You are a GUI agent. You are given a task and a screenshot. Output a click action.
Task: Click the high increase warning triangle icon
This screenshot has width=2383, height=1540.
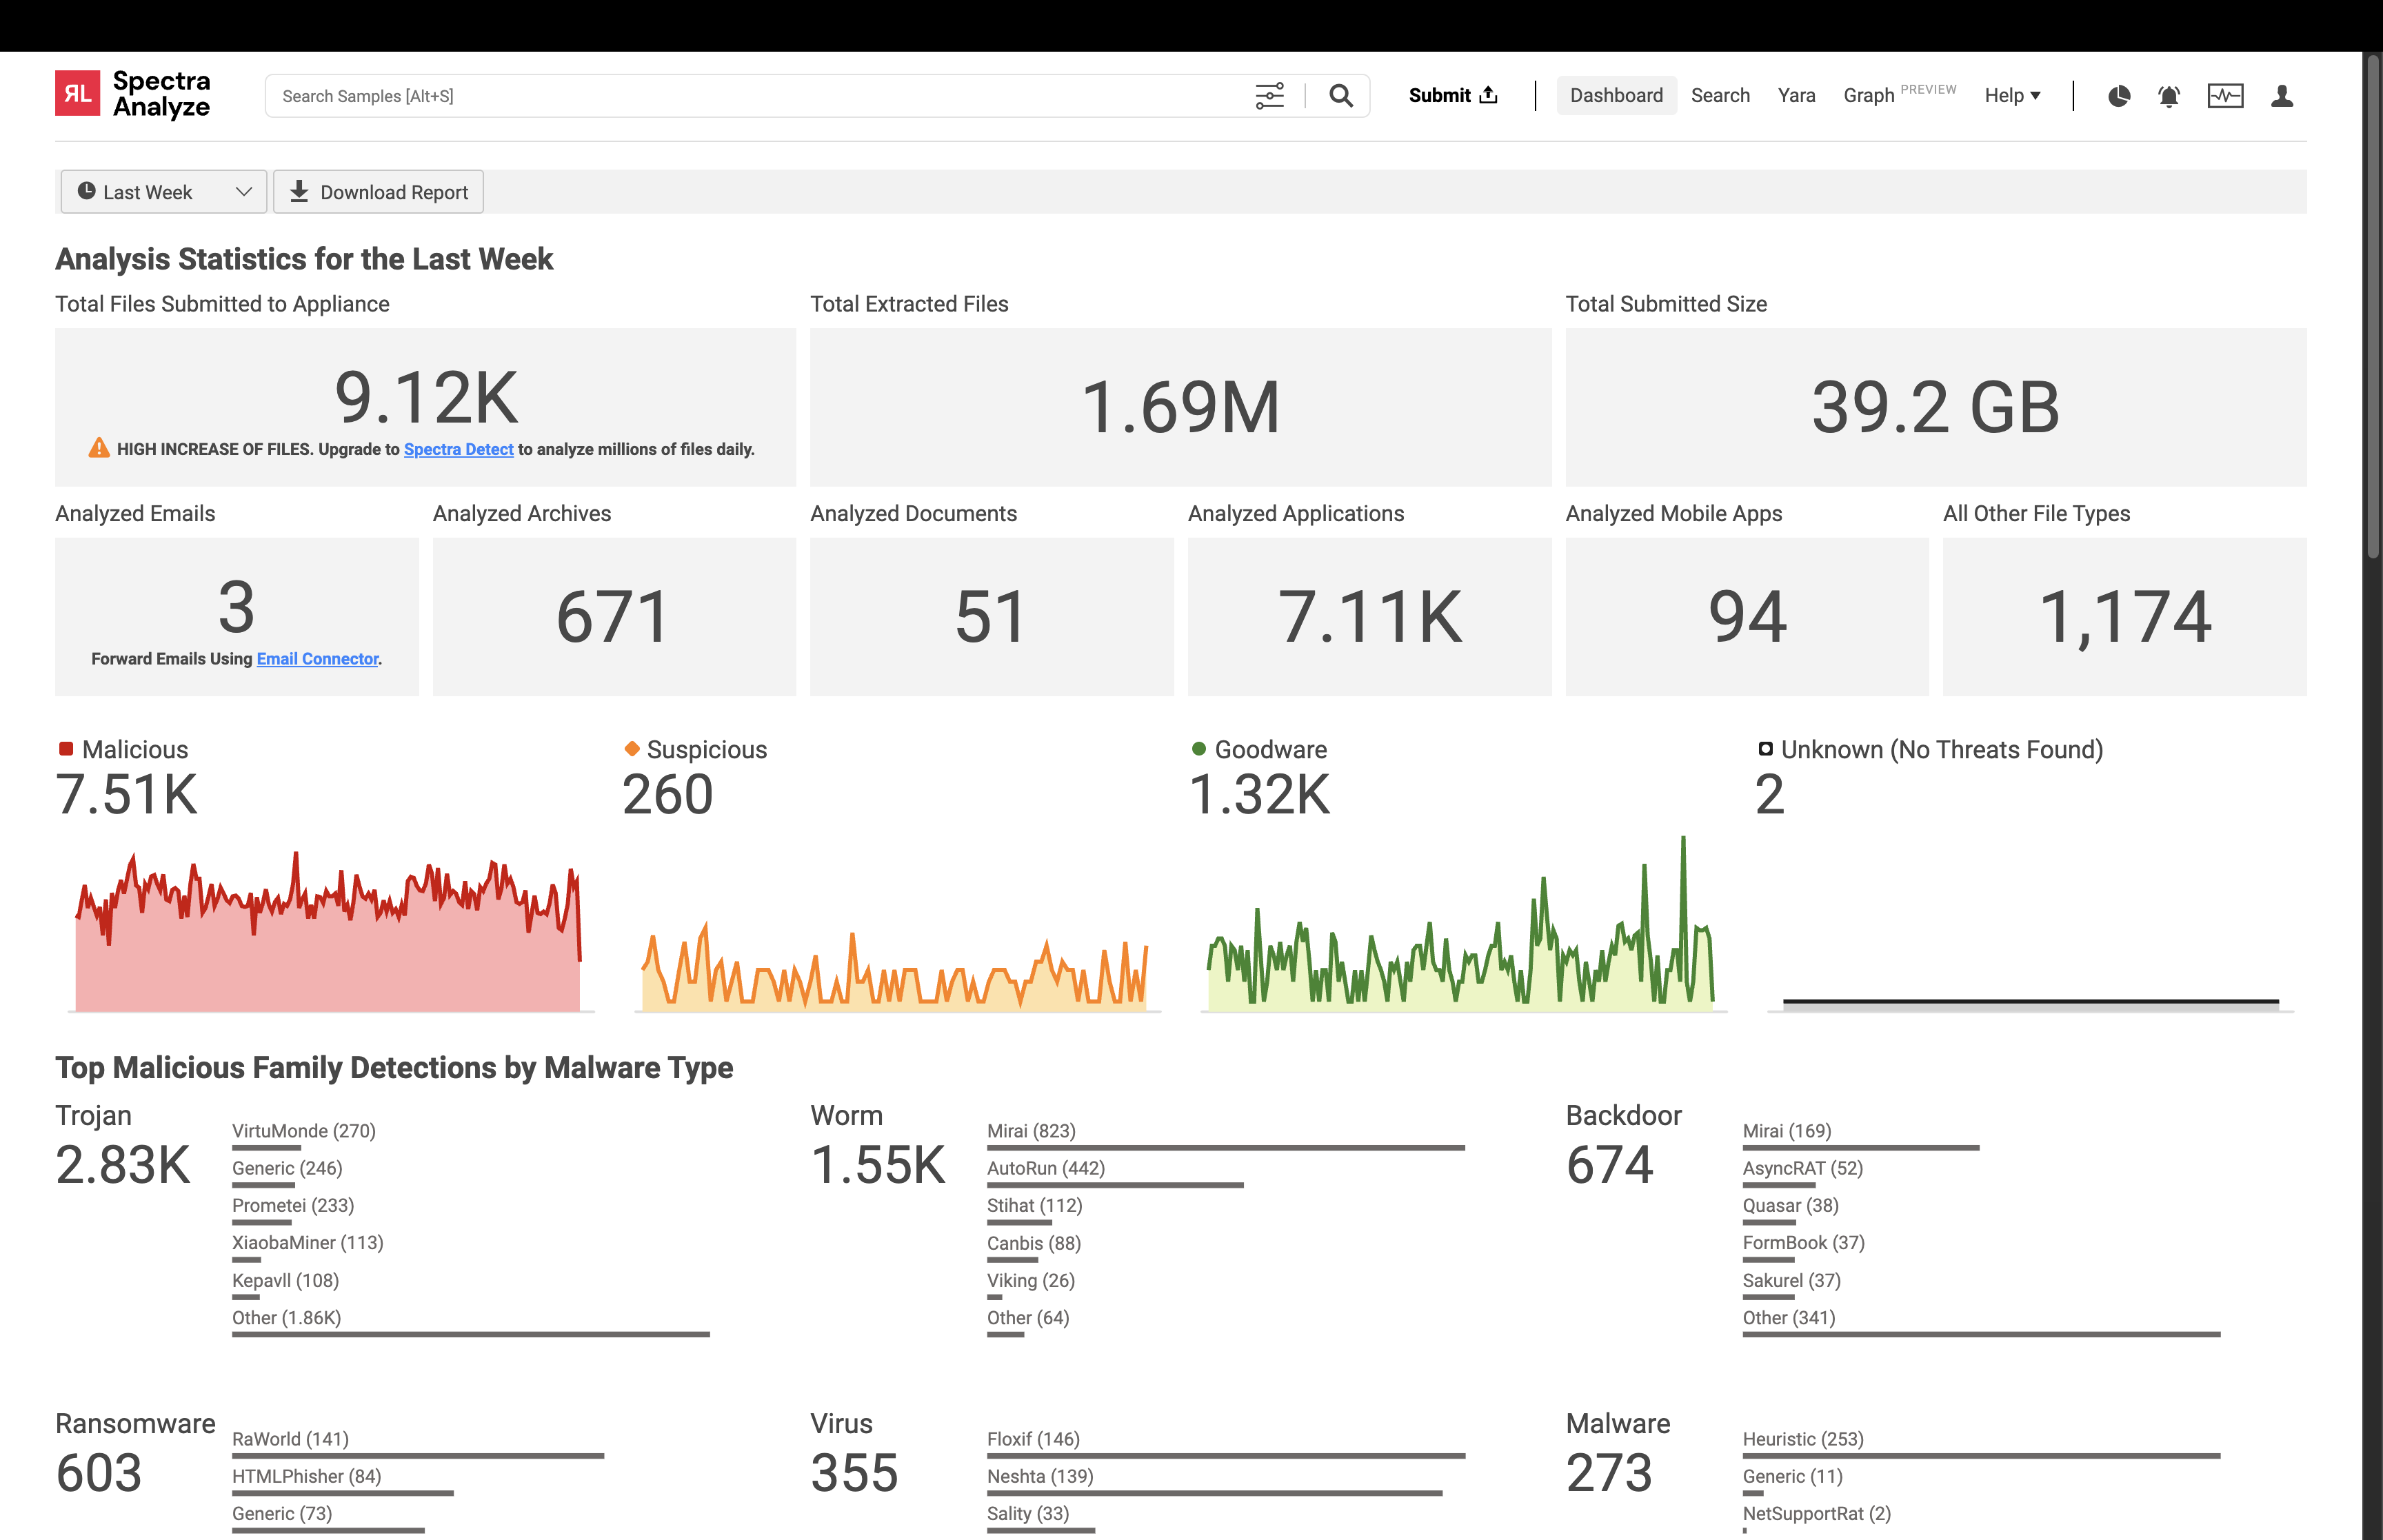(x=99, y=448)
